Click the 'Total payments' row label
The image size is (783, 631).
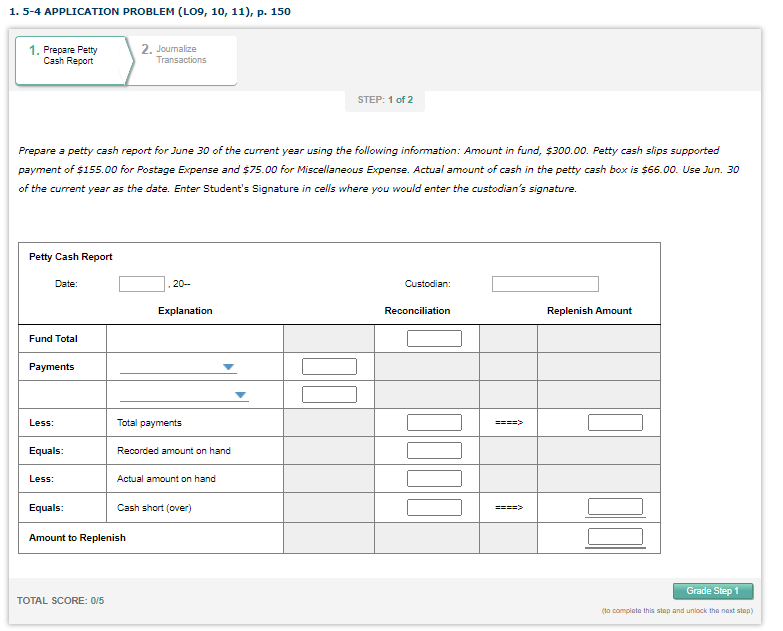tap(149, 423)
